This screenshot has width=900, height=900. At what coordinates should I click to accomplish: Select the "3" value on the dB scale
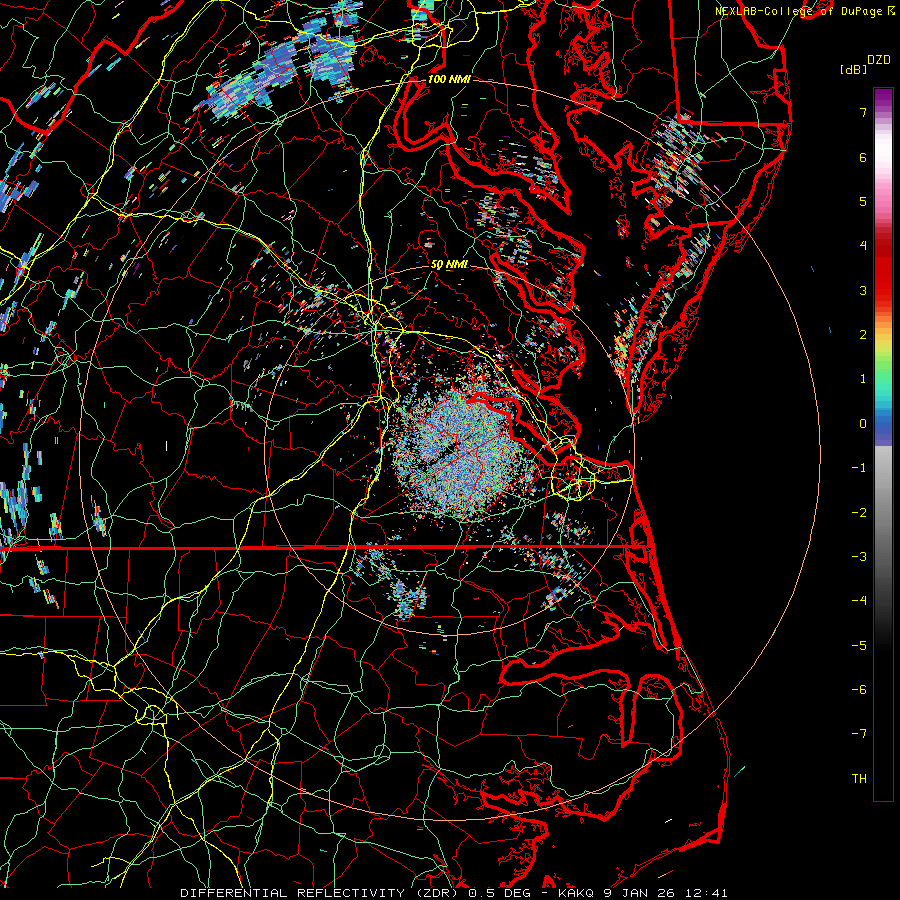pyautogui.click(x=863, y=290)
